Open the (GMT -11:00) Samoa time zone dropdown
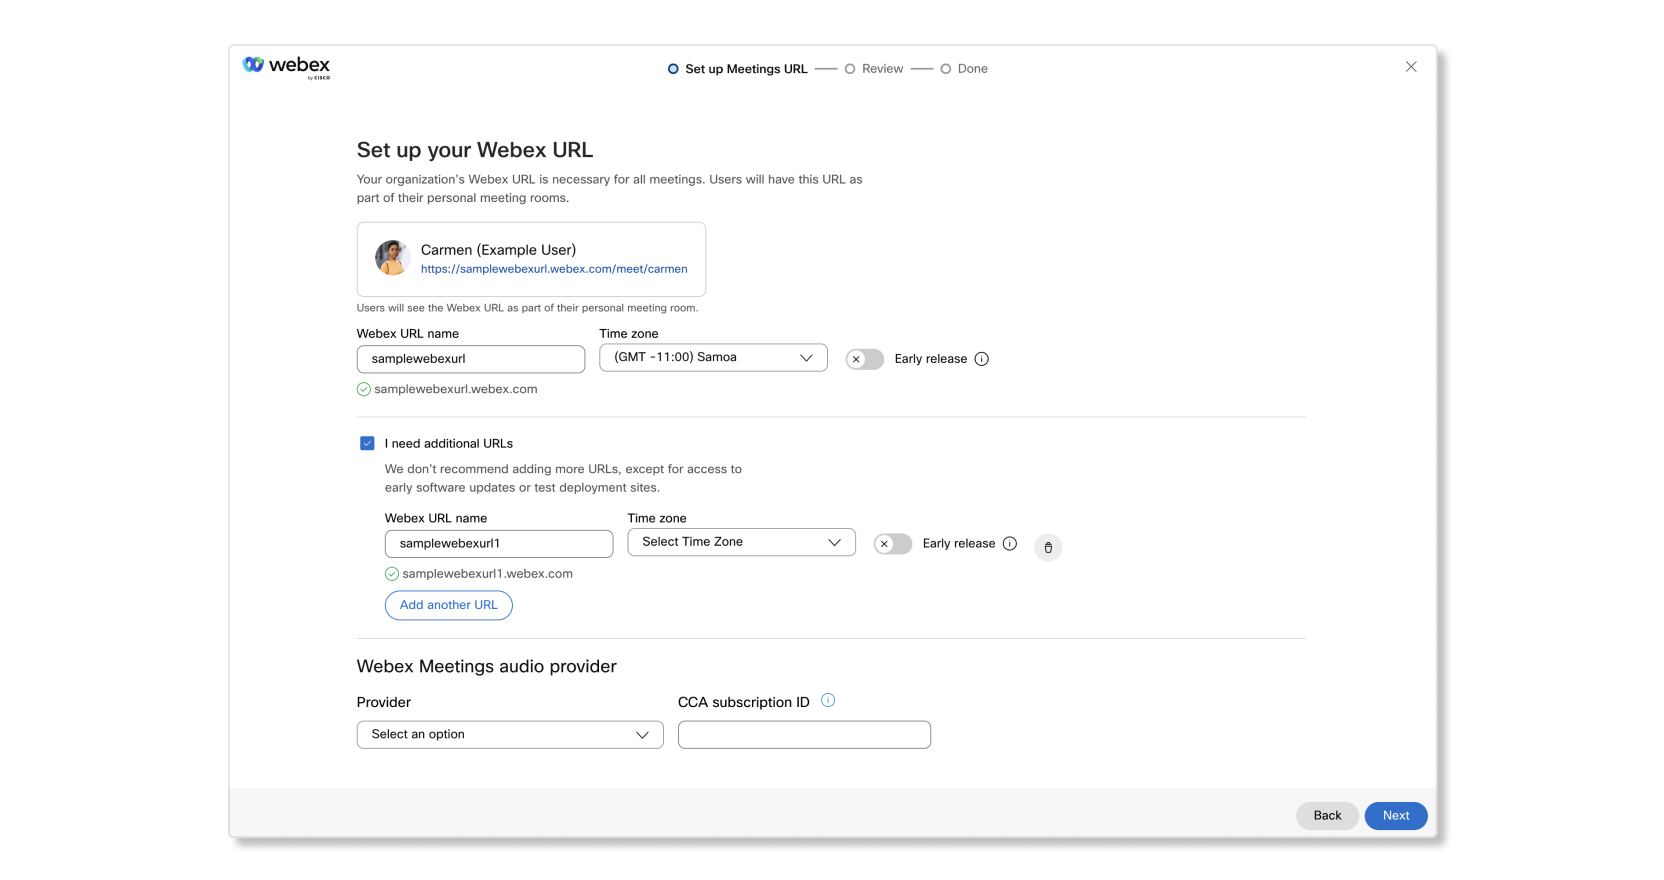 (713, 358)
